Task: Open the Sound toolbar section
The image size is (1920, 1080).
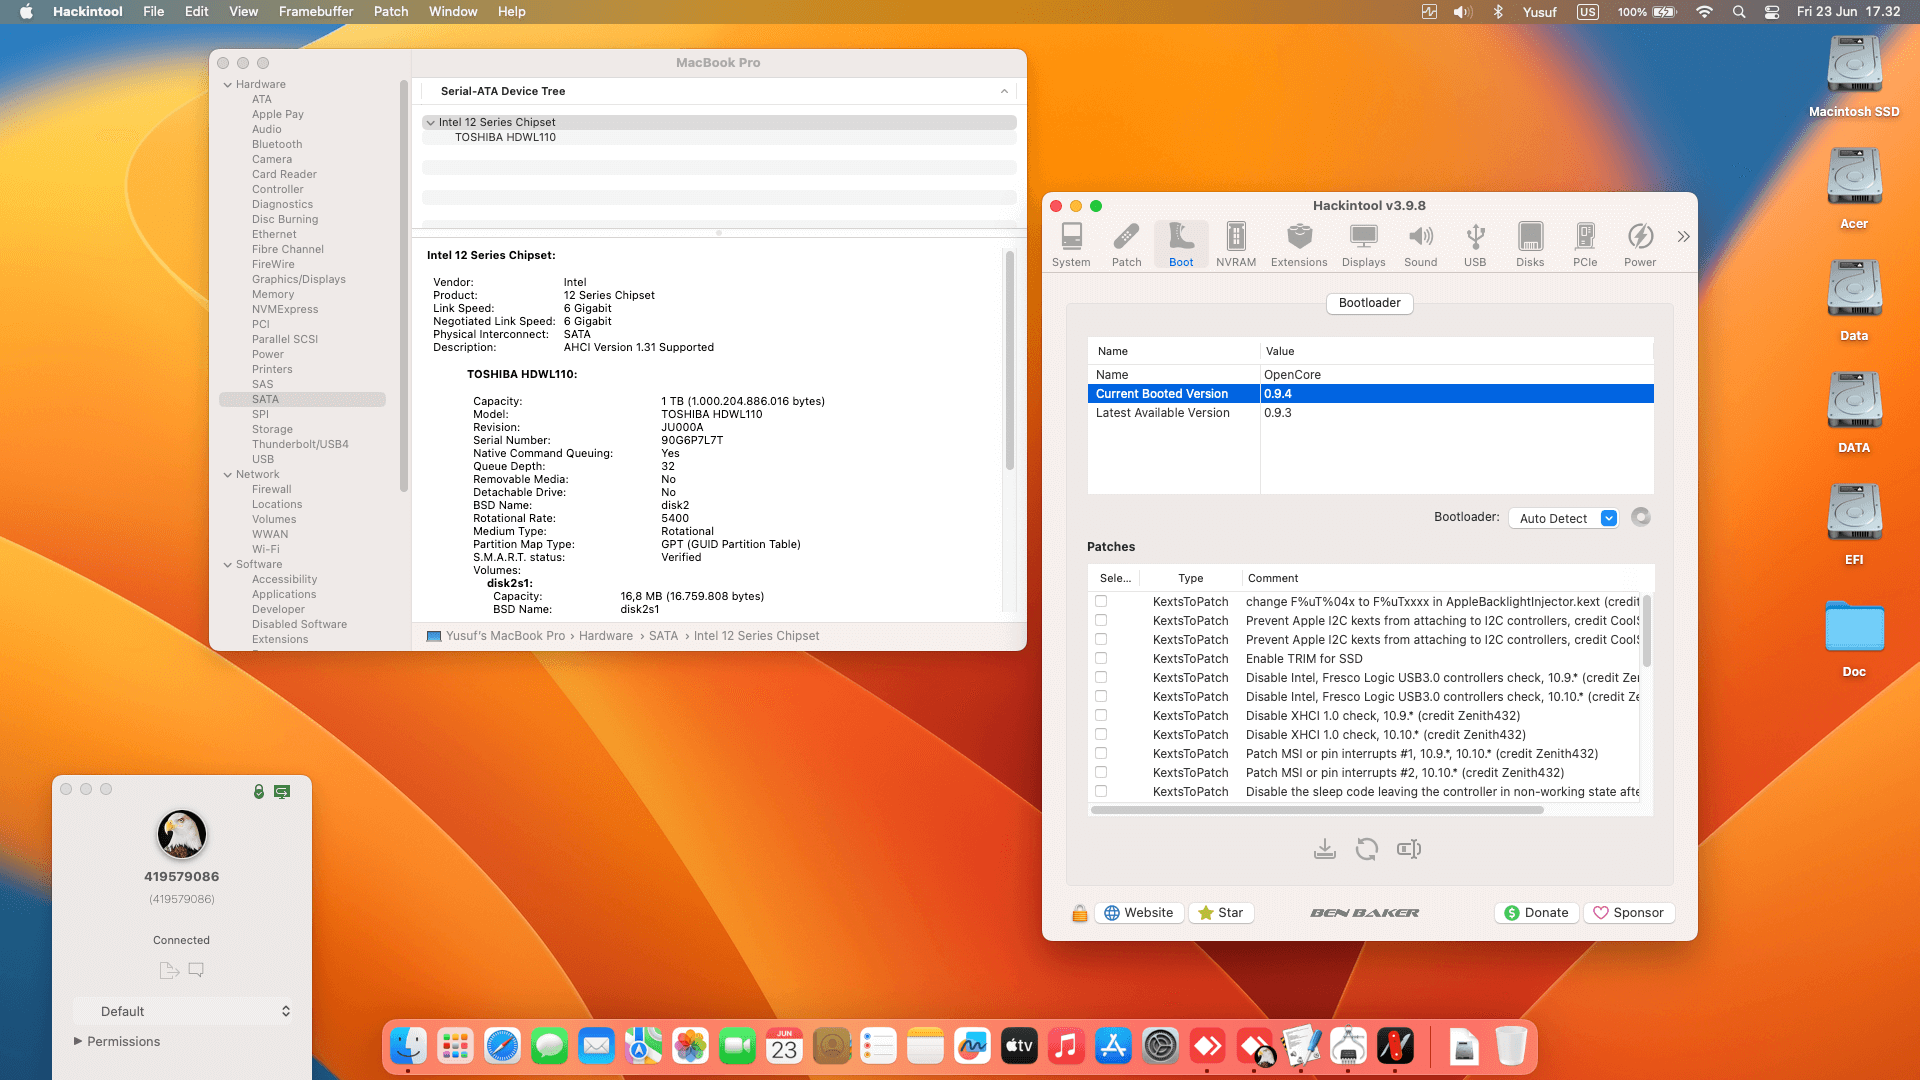Action: point(1420,245)
